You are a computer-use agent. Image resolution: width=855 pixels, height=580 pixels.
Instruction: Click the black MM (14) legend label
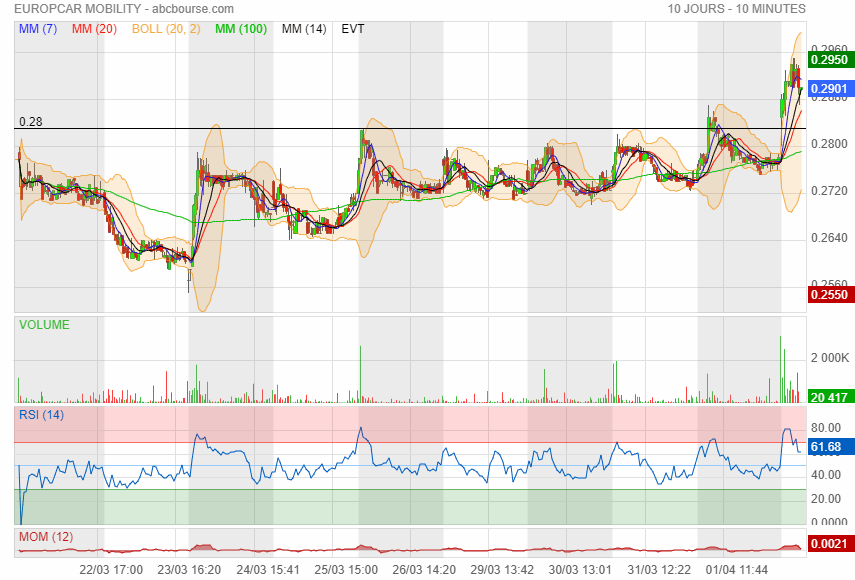304,29
